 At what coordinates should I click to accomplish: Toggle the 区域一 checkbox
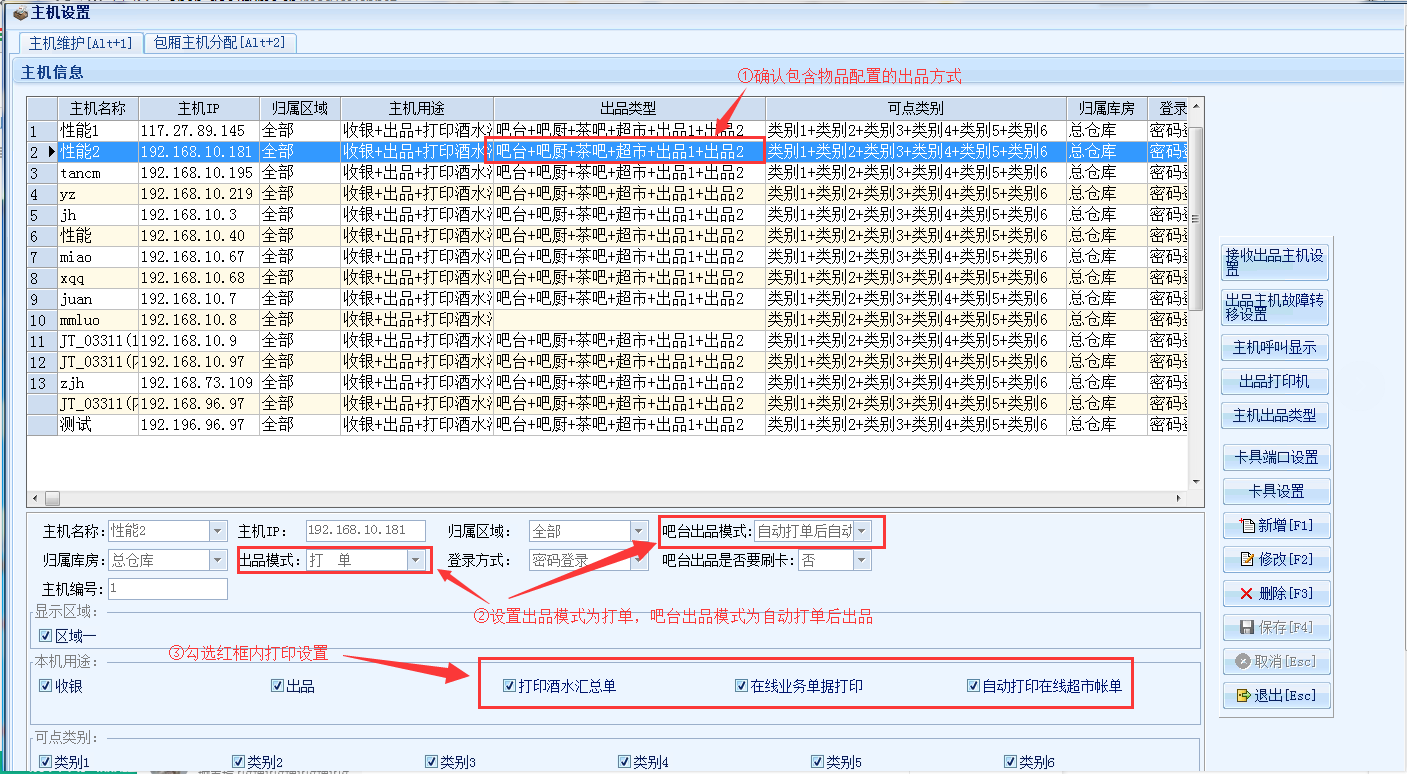[45, 636]
